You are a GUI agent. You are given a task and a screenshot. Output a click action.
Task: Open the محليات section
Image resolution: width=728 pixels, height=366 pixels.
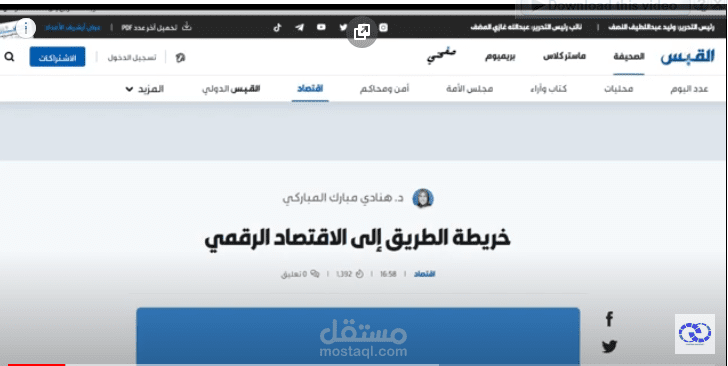(618, 89)
